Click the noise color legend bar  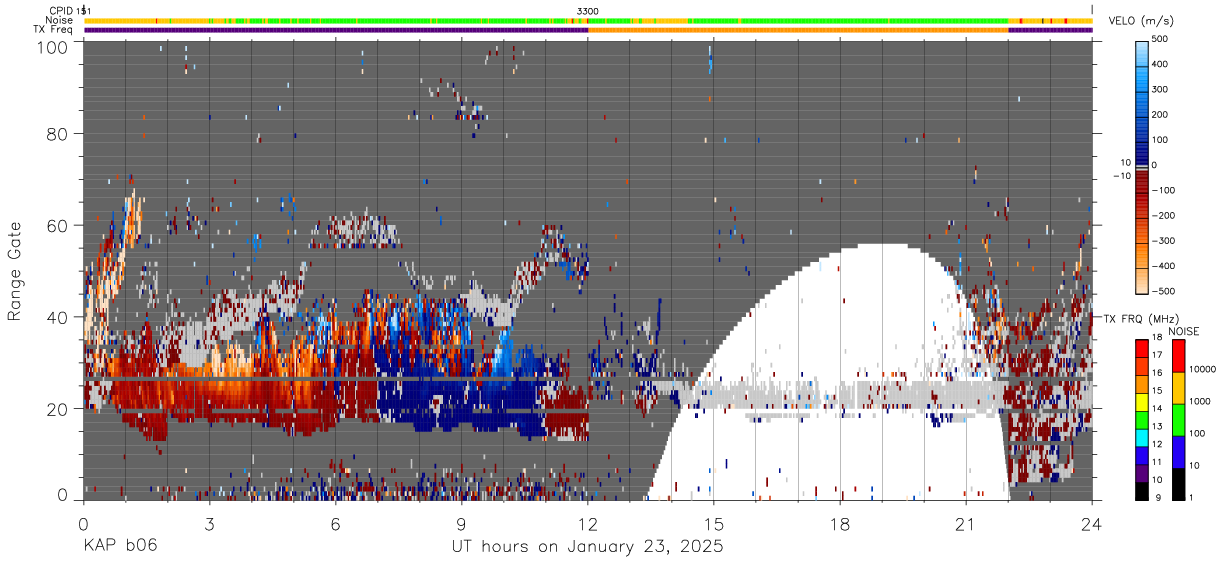click(x=1180, y=419)
